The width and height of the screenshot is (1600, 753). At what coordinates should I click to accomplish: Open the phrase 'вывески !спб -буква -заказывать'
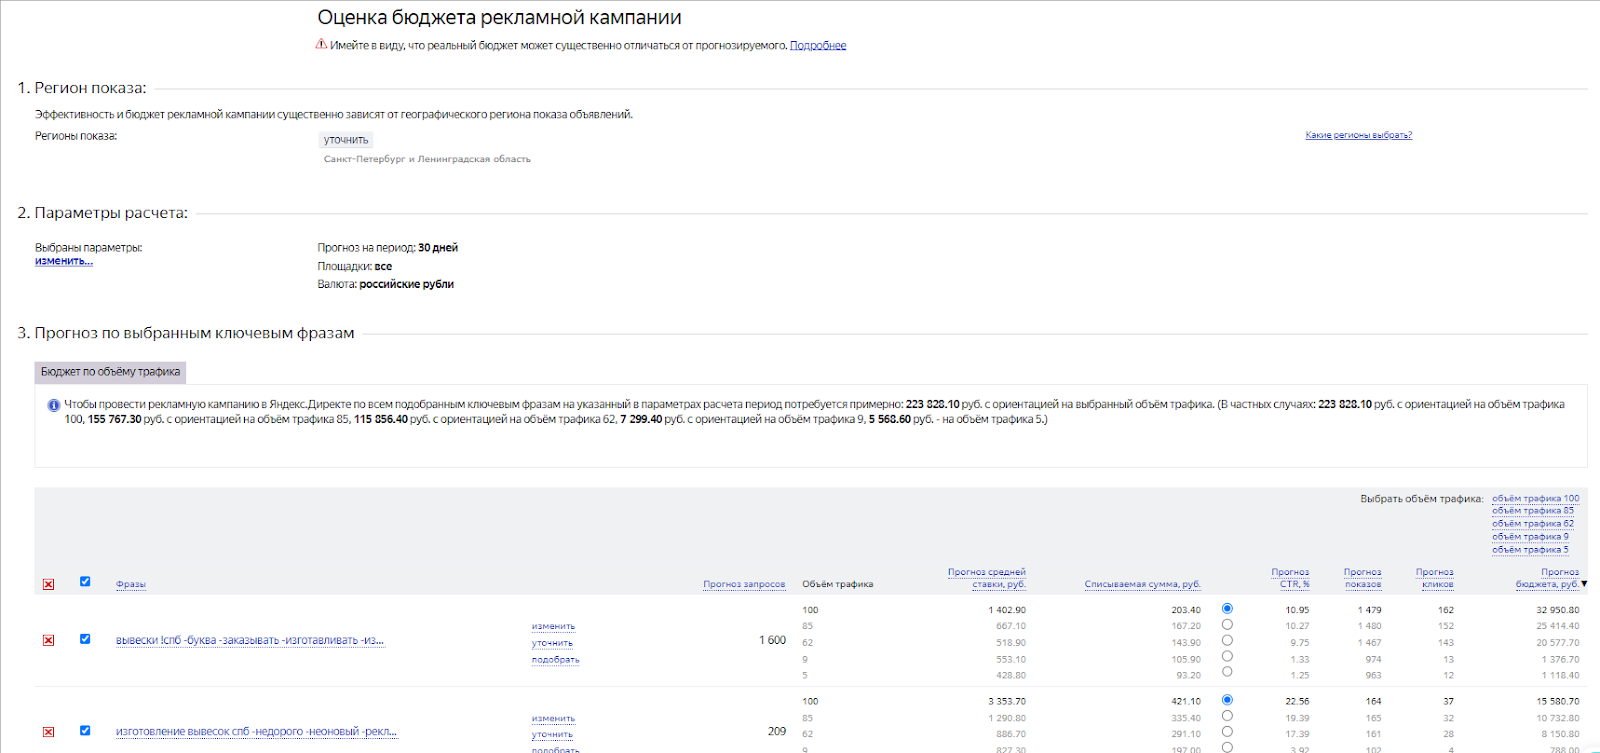pyautogui.click(x=250, y=640)
